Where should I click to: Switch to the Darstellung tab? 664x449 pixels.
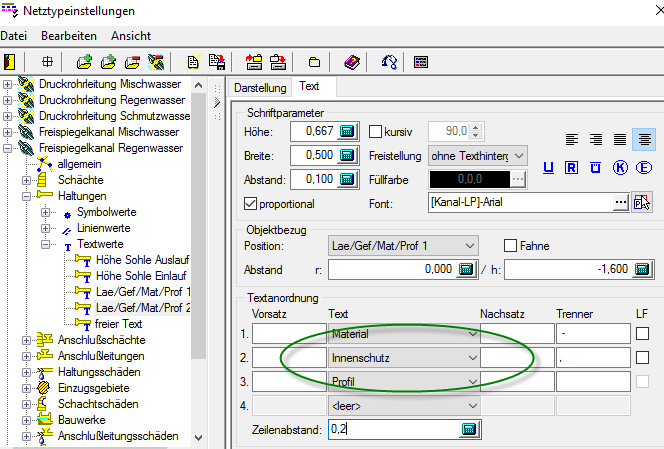(x=259, y=87)
